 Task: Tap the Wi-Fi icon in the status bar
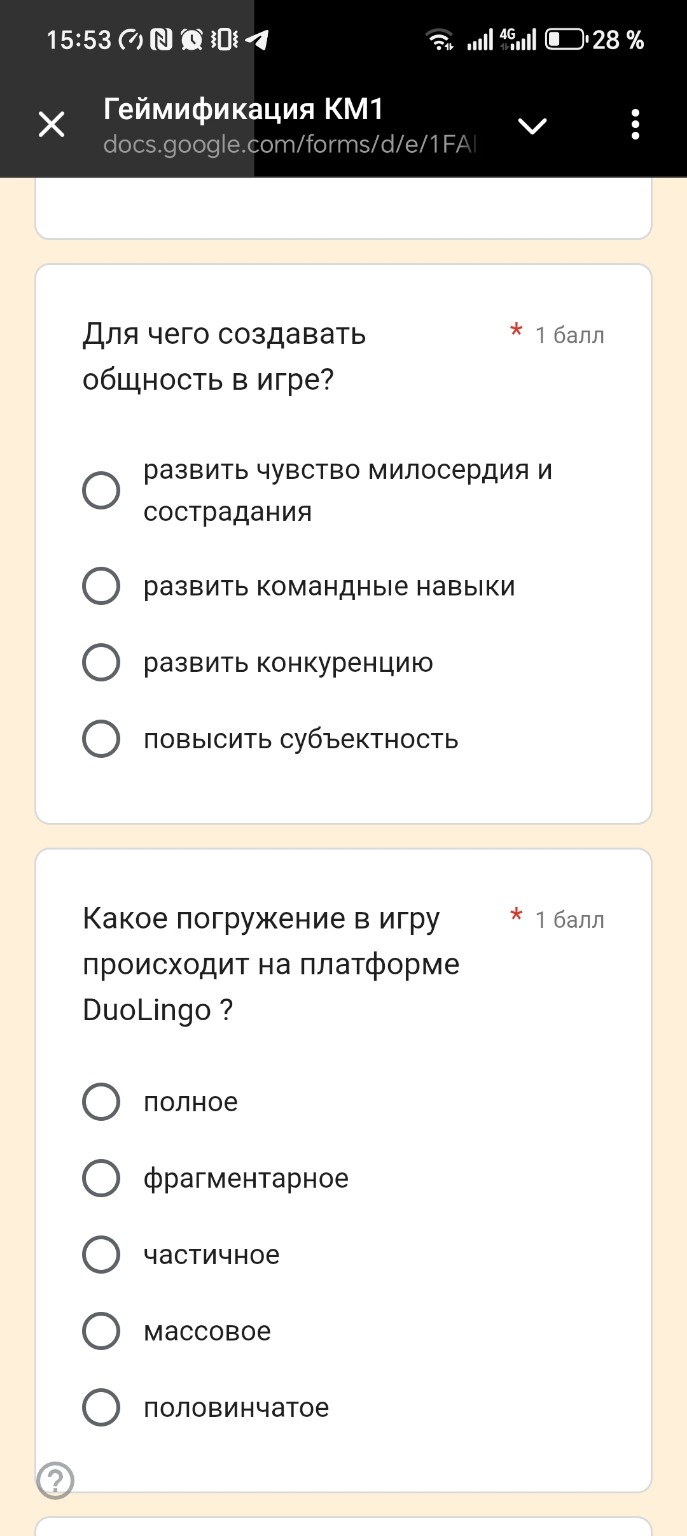pyautogui.click(x=440, y=38)
